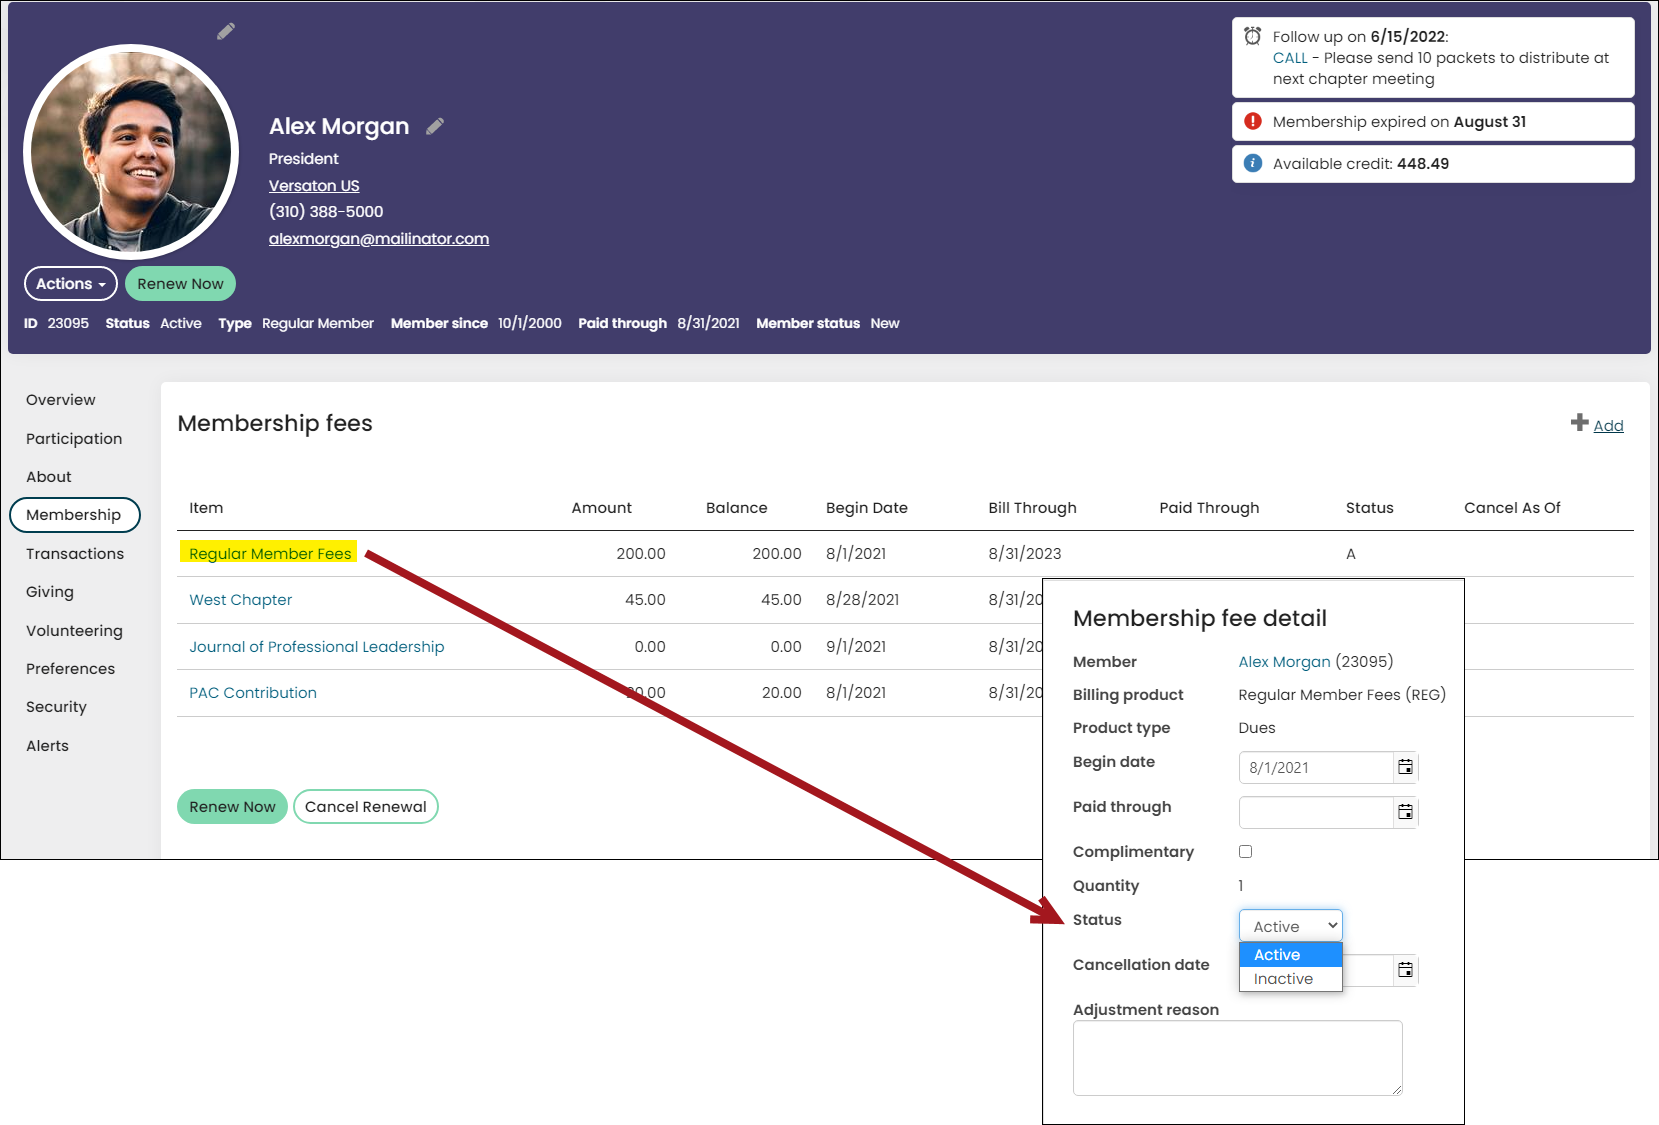Image resolution: width=1659 pixels, height=1125 pixels.
Task: Click the Paid Through column header
Action: [1209, 508]
